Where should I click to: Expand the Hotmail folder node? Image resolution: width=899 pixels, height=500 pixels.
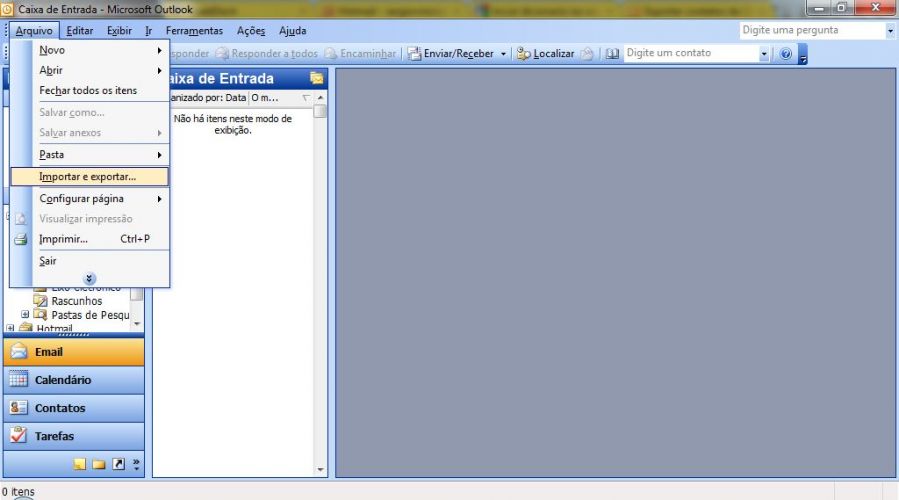10,328
